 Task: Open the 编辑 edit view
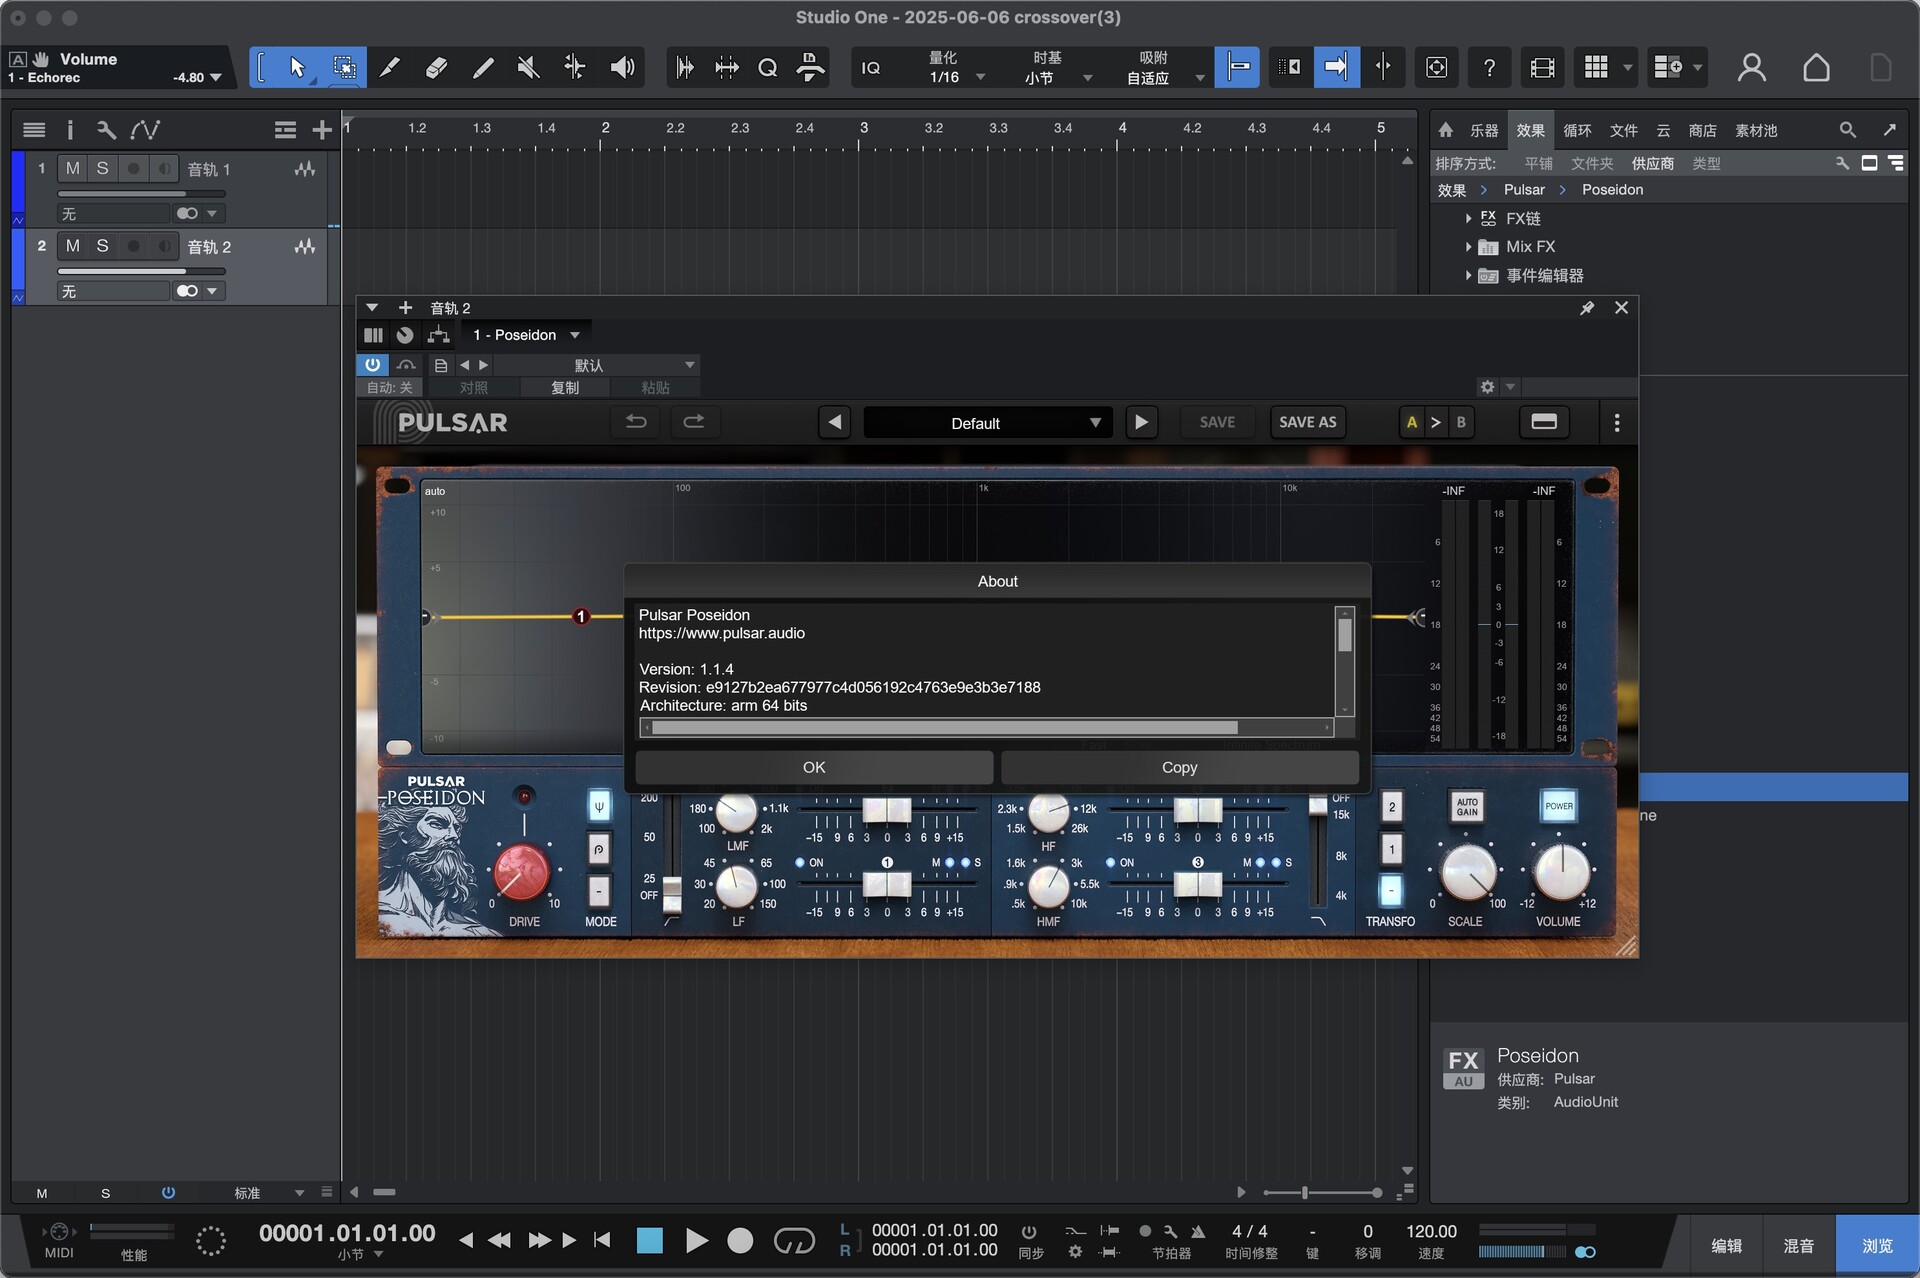click(x=1726, y=1245)
